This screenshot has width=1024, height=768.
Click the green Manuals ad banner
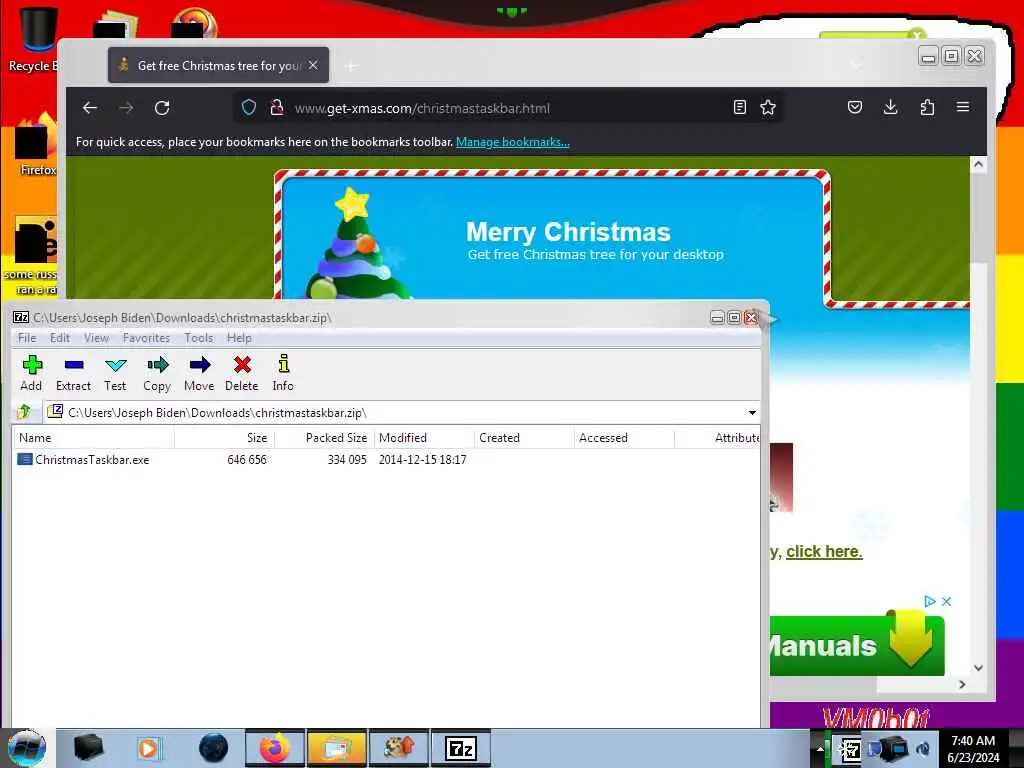pyautogui.click(x=857, y=645)
